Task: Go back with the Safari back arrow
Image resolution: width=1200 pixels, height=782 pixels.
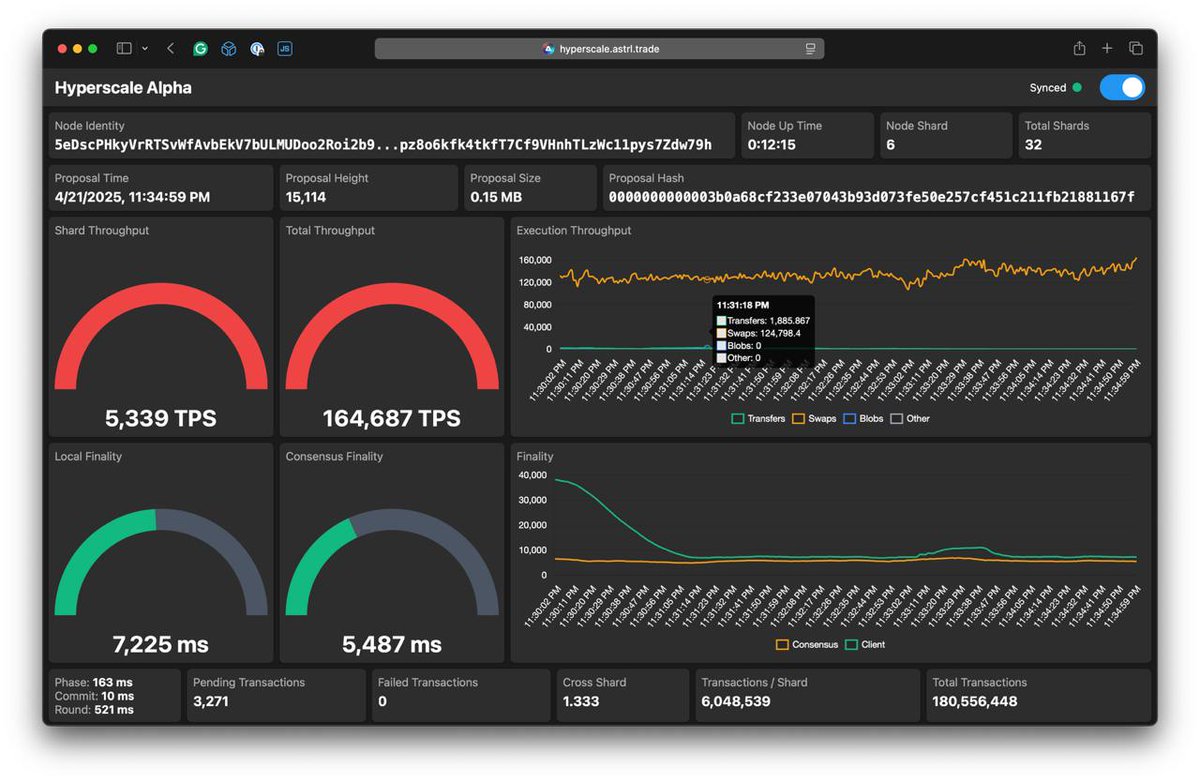Action: (x=171, y=48)
